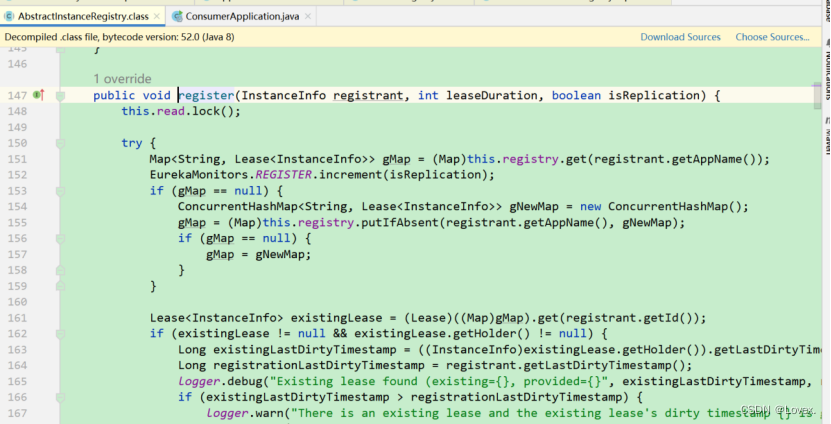Click line number 165 in the gutter
This screenshot has height=424, width=831.
(17, 382)
